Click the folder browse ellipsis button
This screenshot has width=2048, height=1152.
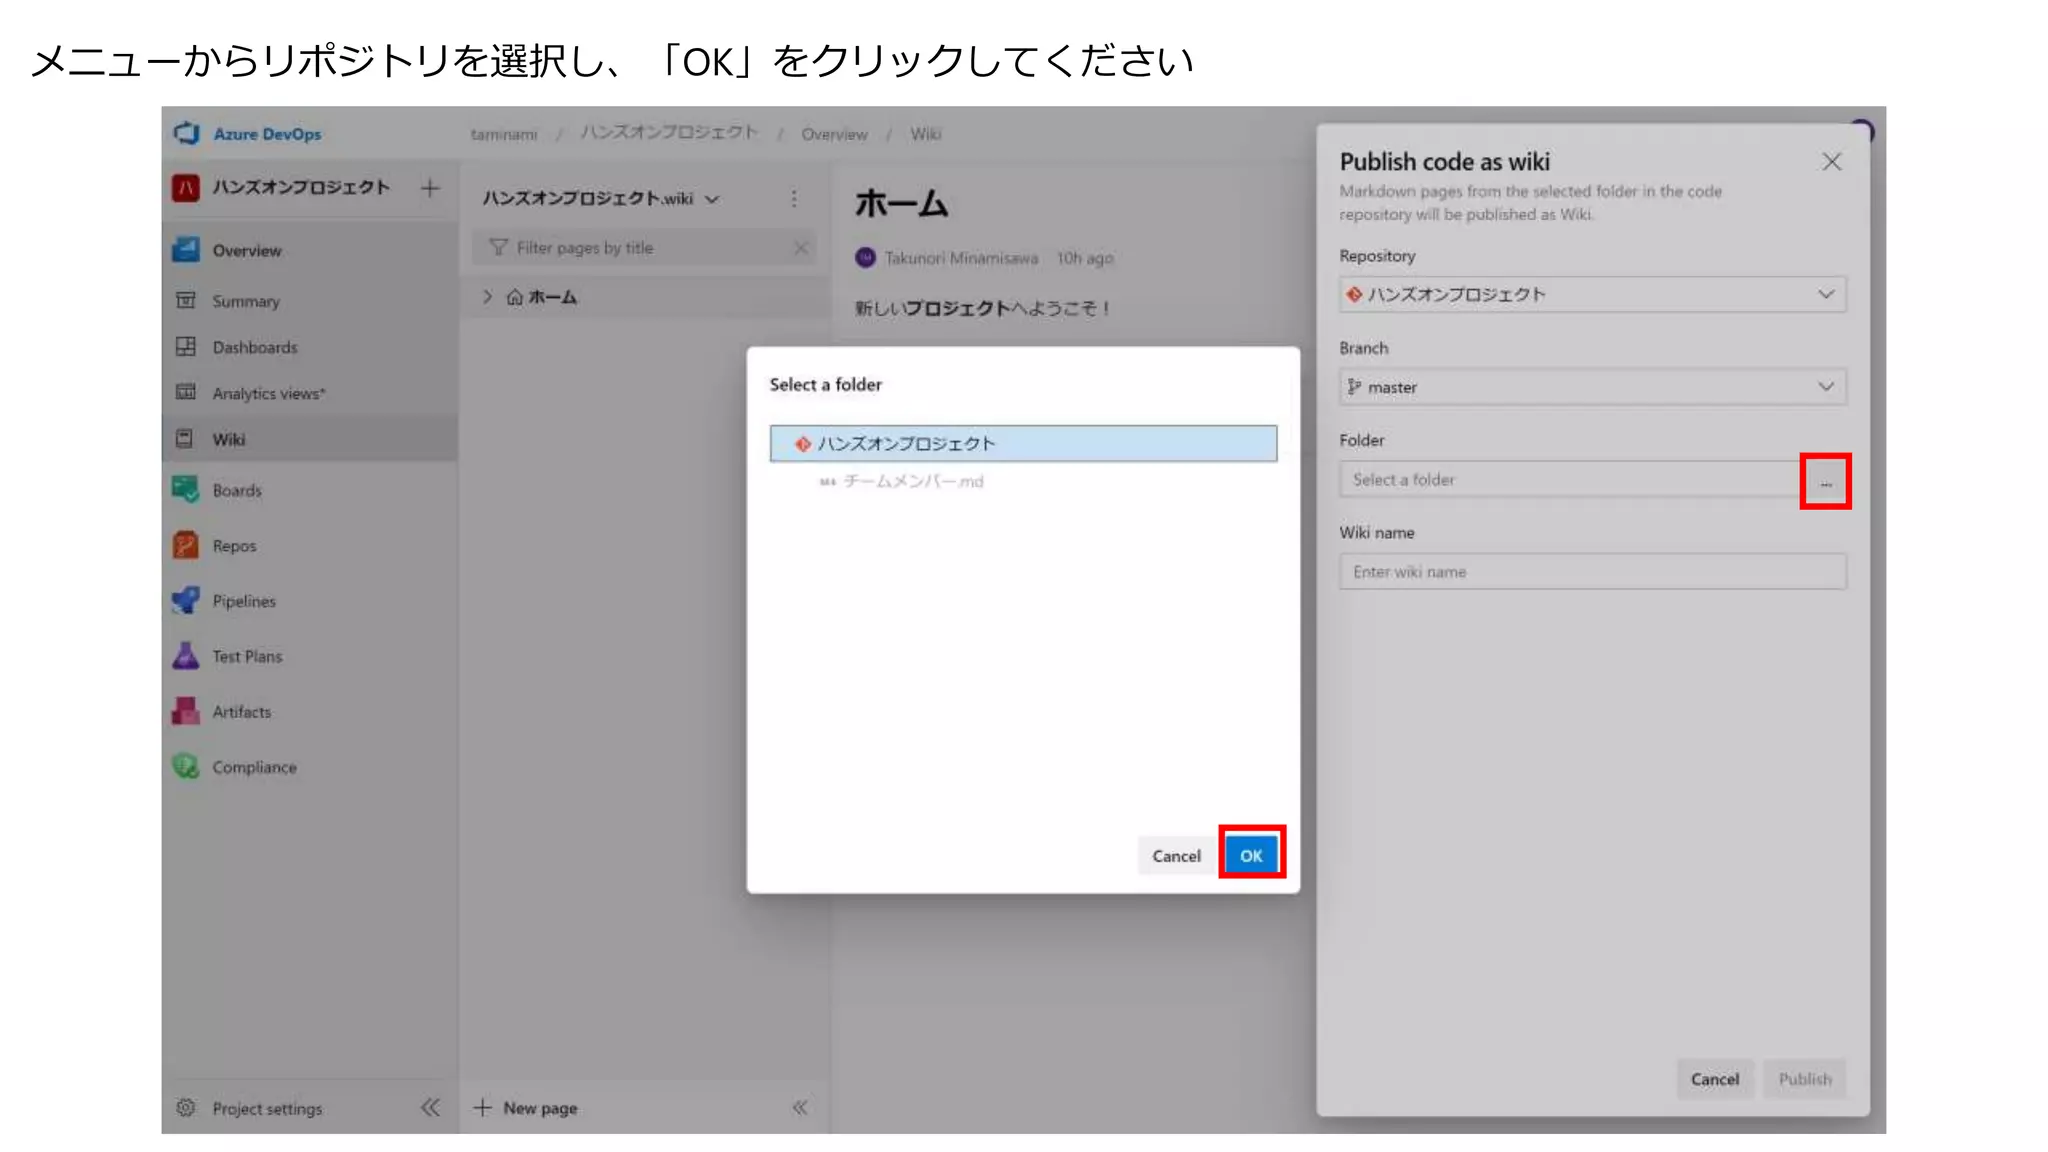[1825, 481]
